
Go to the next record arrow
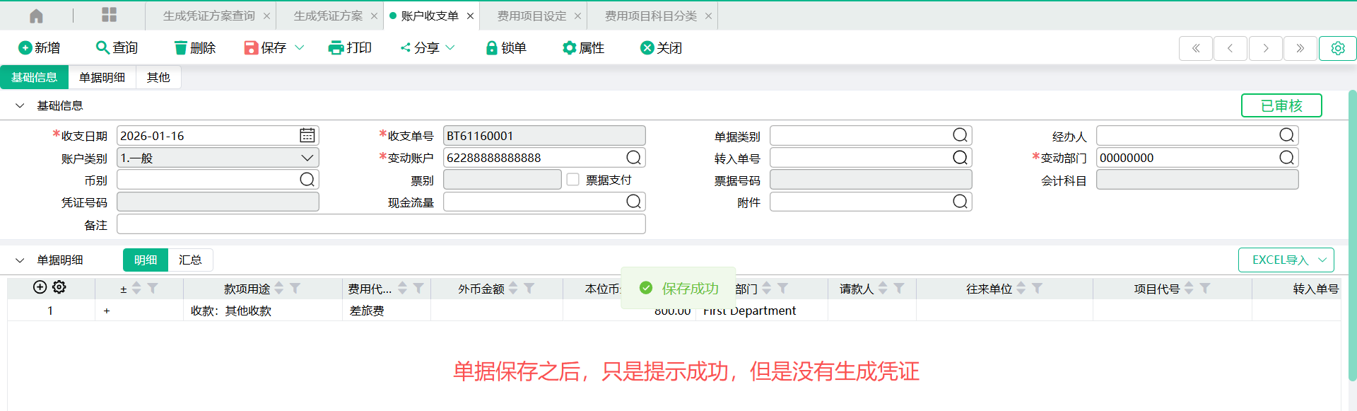(1266, 48)
